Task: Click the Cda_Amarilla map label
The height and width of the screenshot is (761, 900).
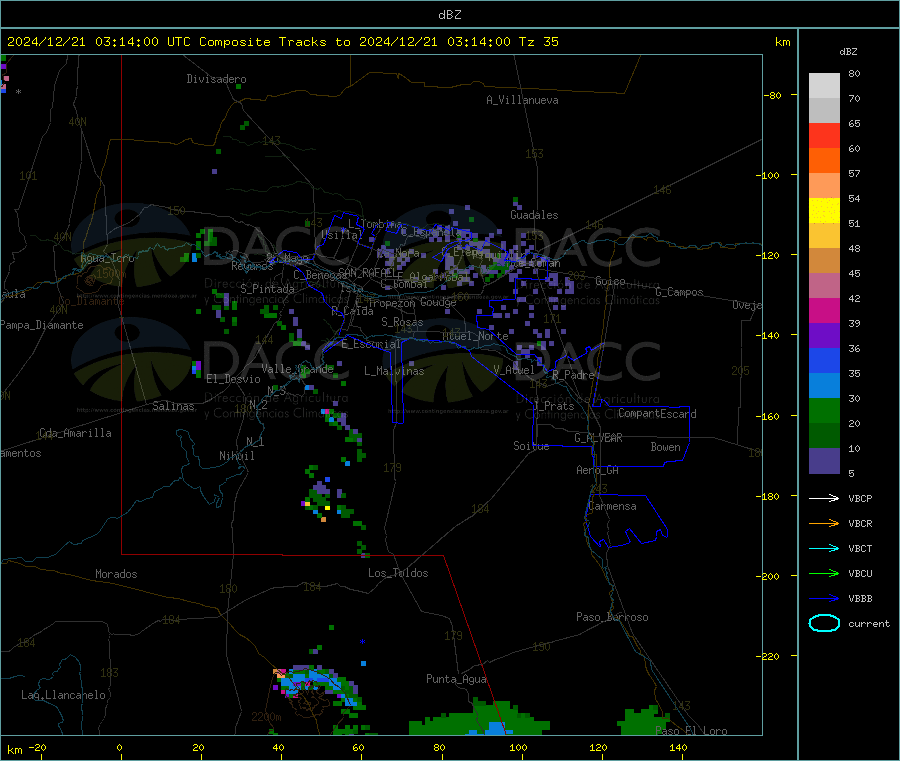Action: (75, 433)
